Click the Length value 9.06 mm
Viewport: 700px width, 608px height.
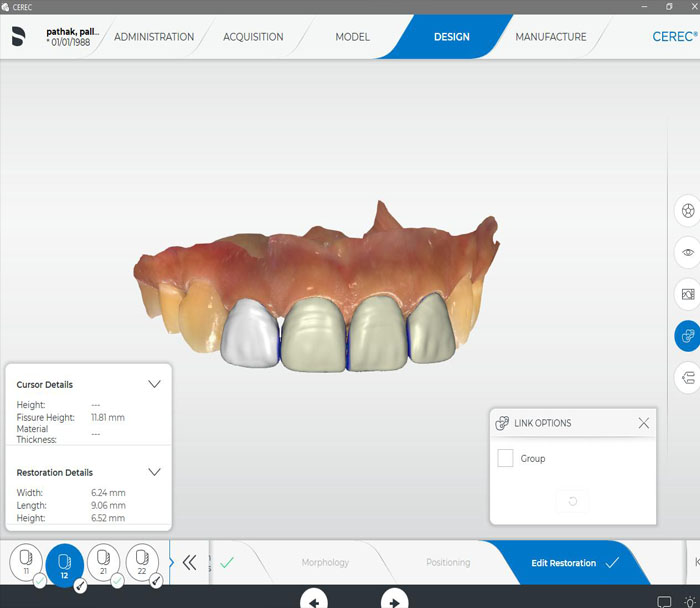click(108, 505)
